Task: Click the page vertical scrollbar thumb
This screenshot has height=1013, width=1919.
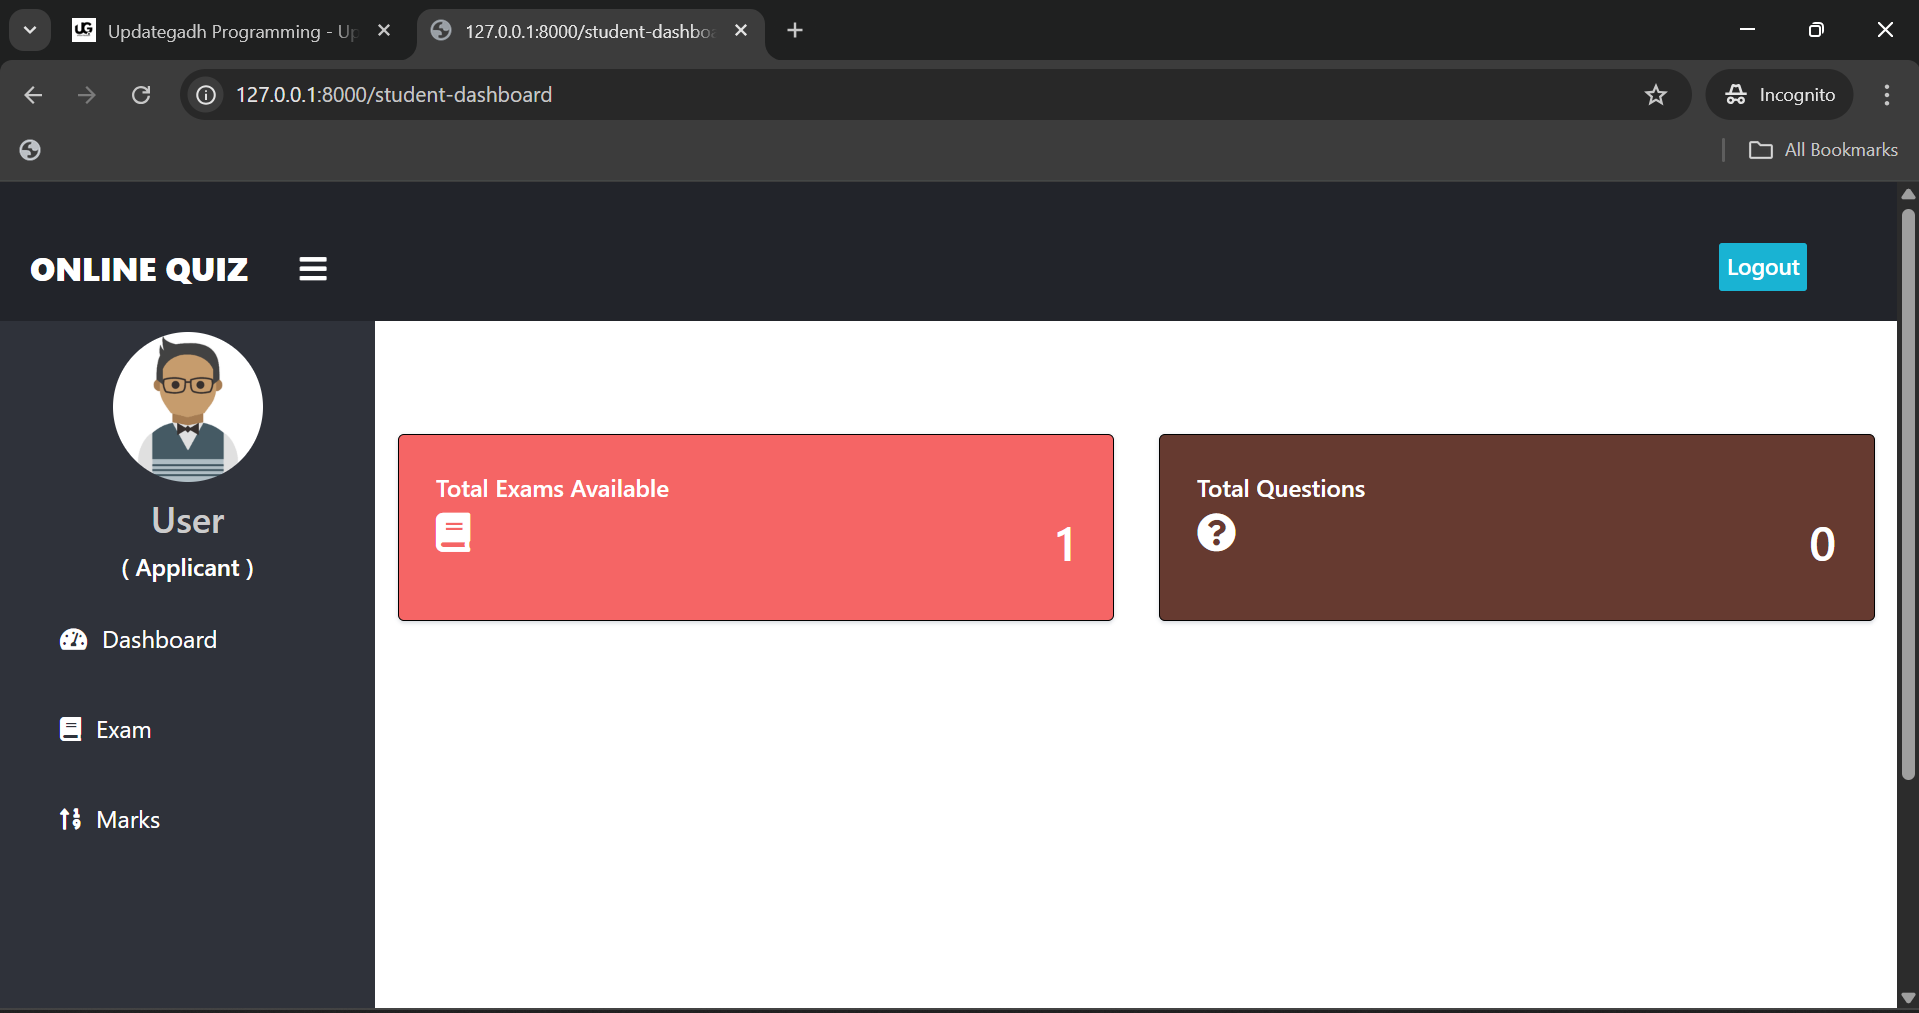Action: [x=1908, y=494]
